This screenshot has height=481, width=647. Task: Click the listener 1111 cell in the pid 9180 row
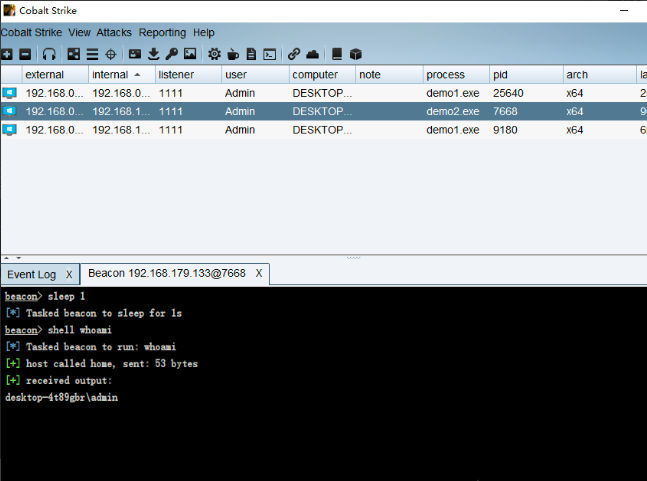click(x=189, y=130)
